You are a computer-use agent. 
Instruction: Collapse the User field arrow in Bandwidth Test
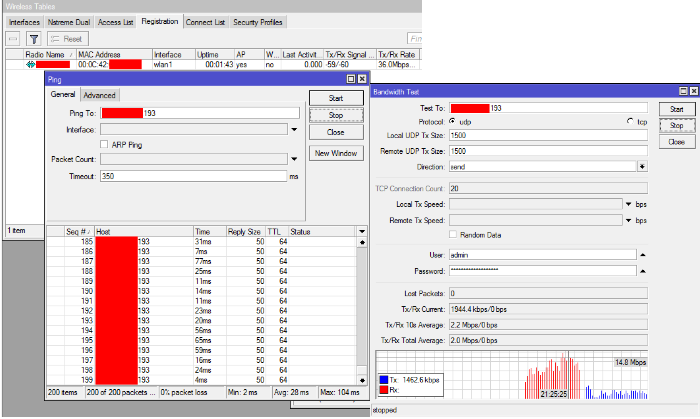(643, 255)
